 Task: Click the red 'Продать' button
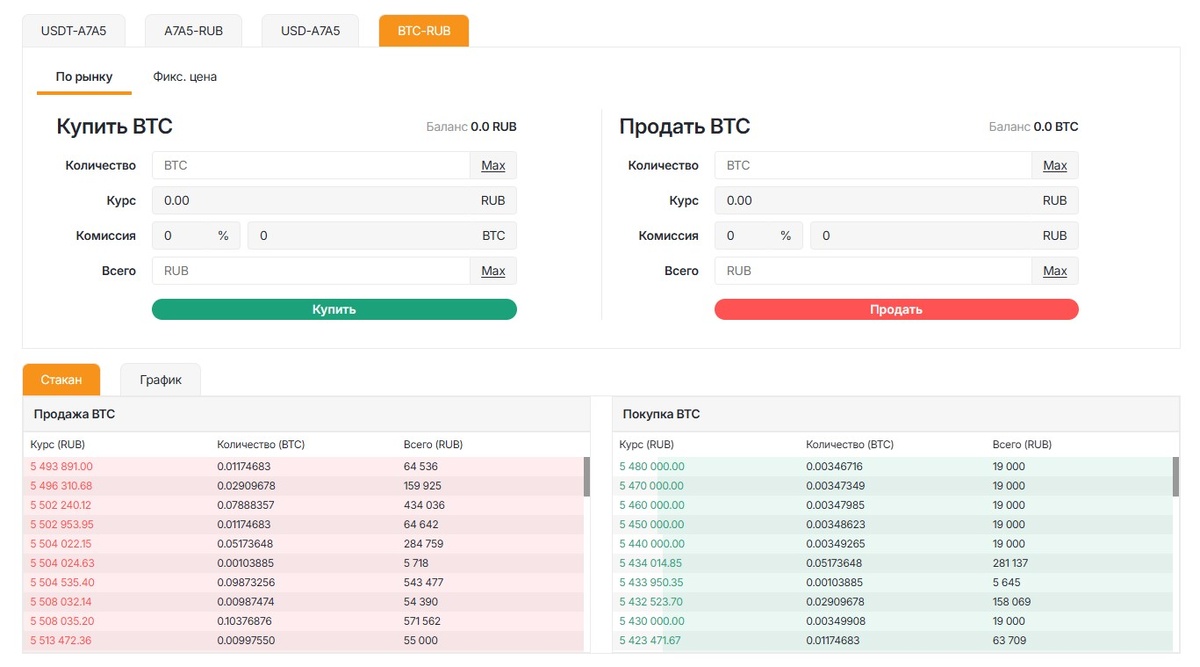tap(896, 309)
